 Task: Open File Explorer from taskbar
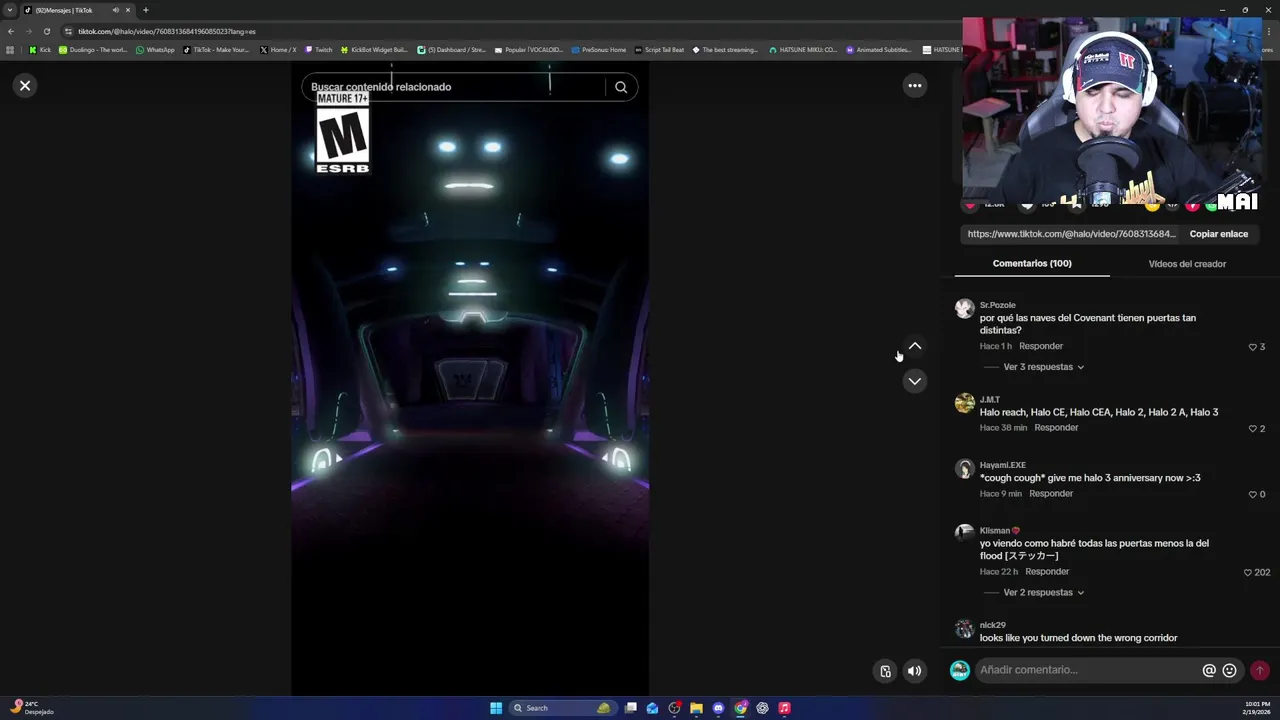[x=696, y=708]
